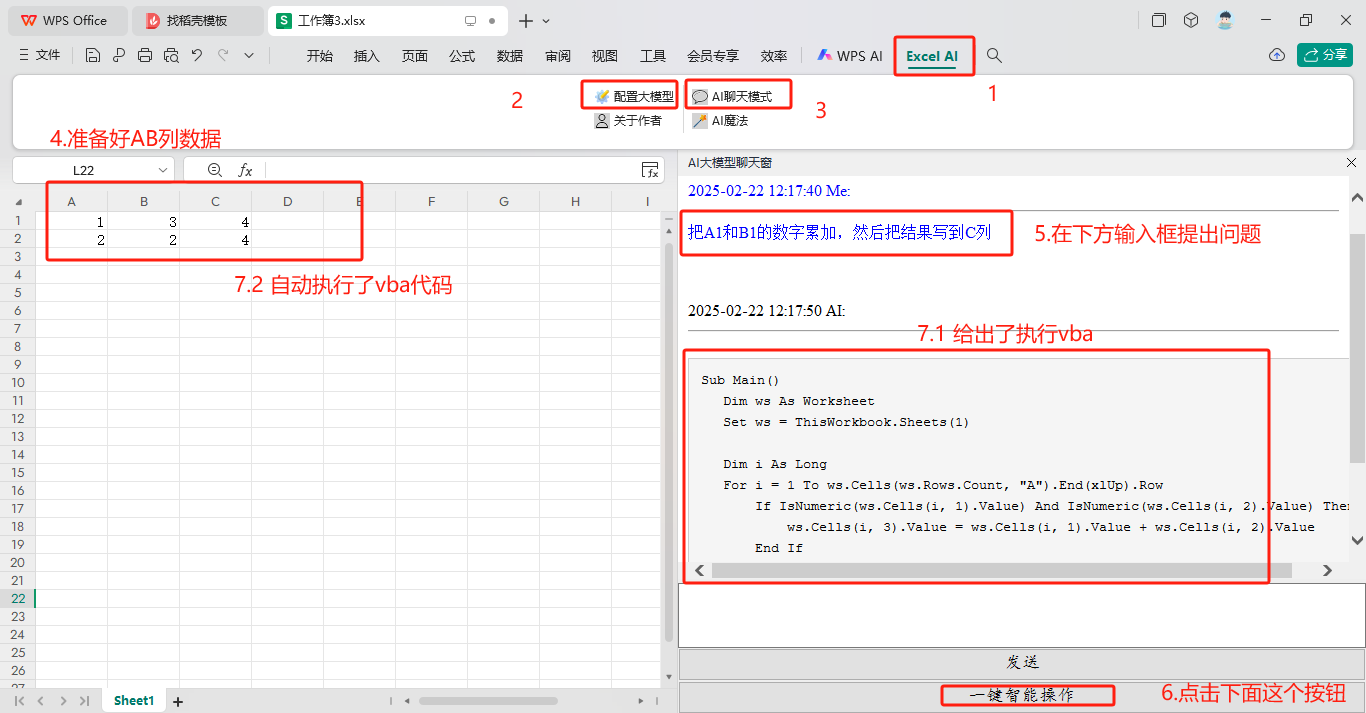
Task: Click the 分享 share button
Action: pyautogui.click(x=1325, y=55)
